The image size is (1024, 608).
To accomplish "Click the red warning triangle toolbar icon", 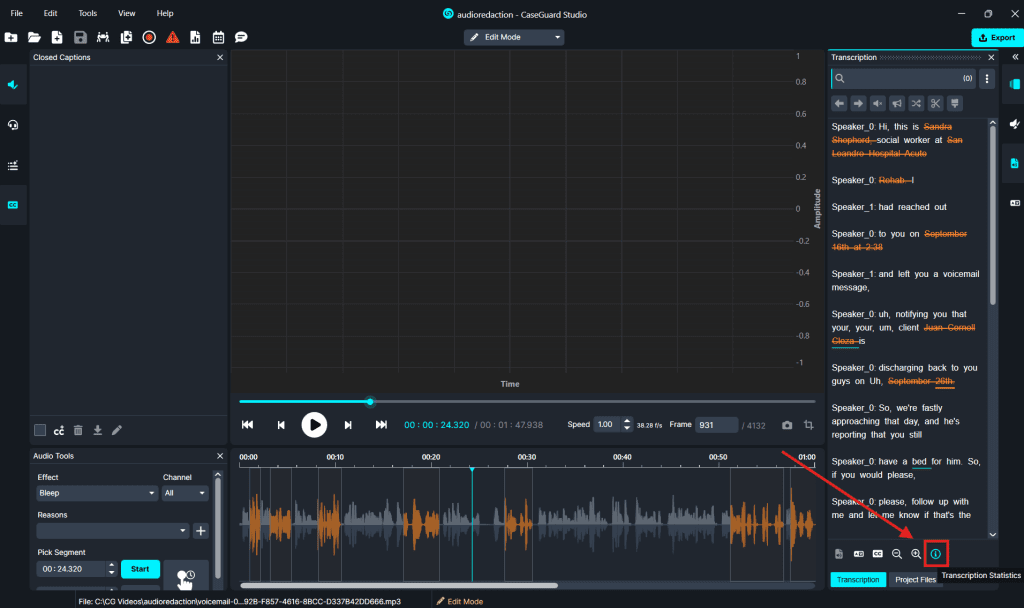I will coord(172,37).
